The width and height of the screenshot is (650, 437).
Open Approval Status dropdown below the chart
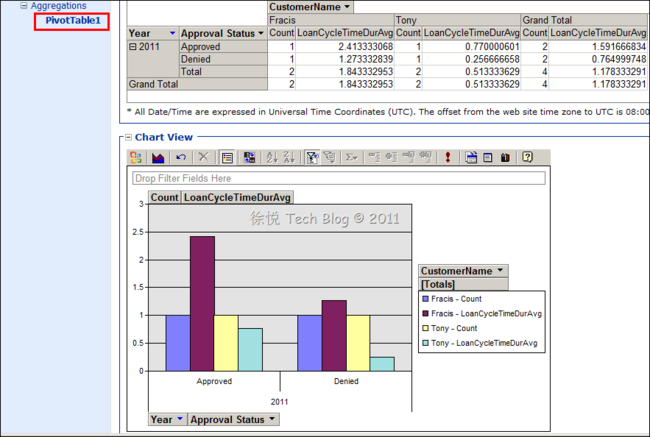(x=272, y=419)
